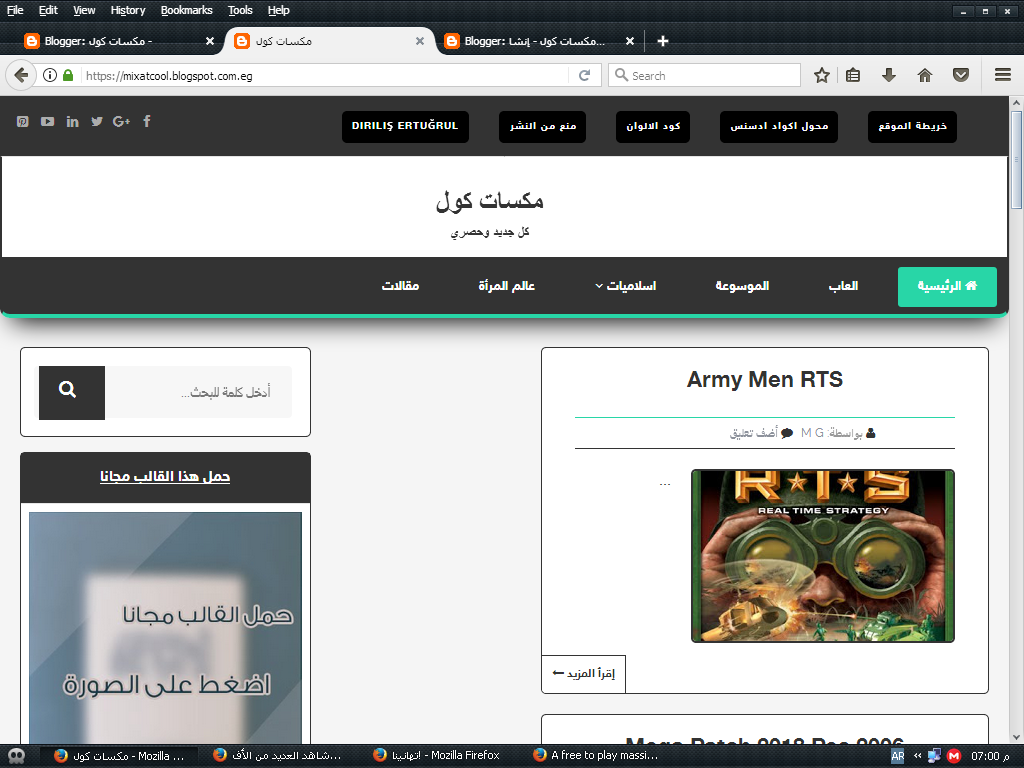
Task: Open the site's Google Plus icon
Action: coord(121,121)
